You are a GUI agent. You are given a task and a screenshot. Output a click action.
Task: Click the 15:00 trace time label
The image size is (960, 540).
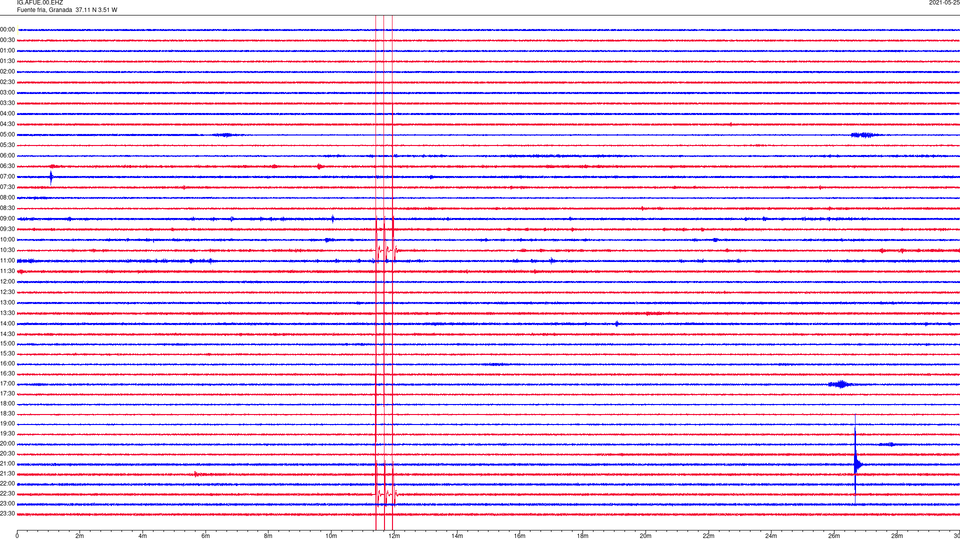coord(7,344)
